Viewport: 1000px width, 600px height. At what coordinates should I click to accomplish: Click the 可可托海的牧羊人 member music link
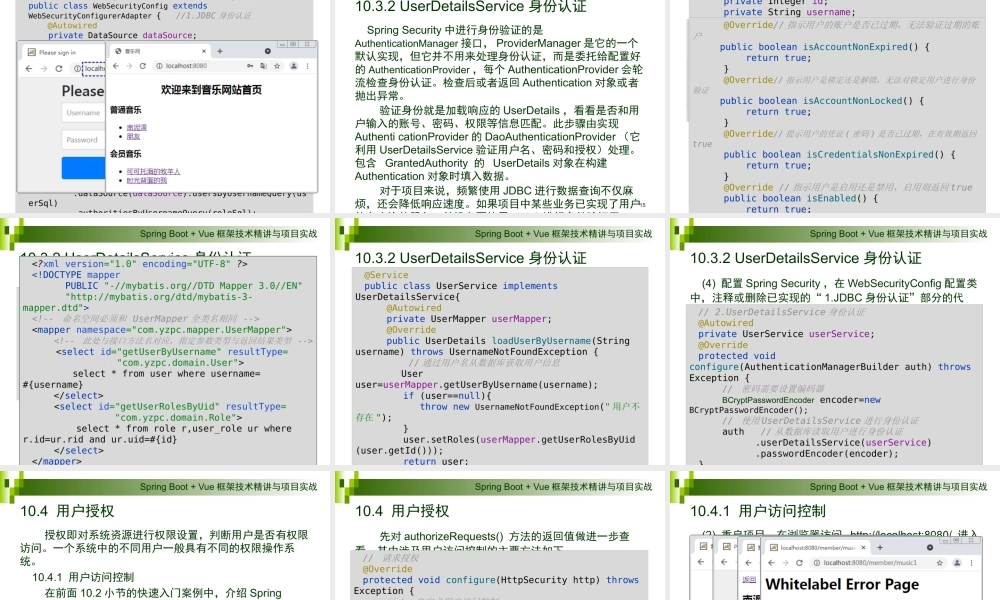(152, 171)
